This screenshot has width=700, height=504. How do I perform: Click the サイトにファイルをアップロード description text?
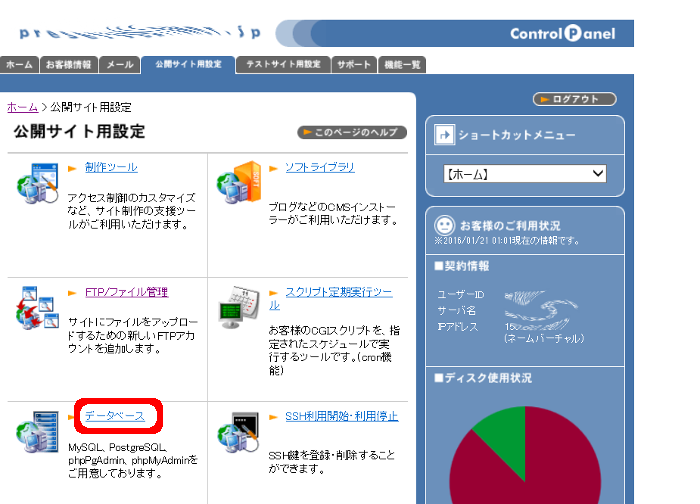[x=133, y=335]
